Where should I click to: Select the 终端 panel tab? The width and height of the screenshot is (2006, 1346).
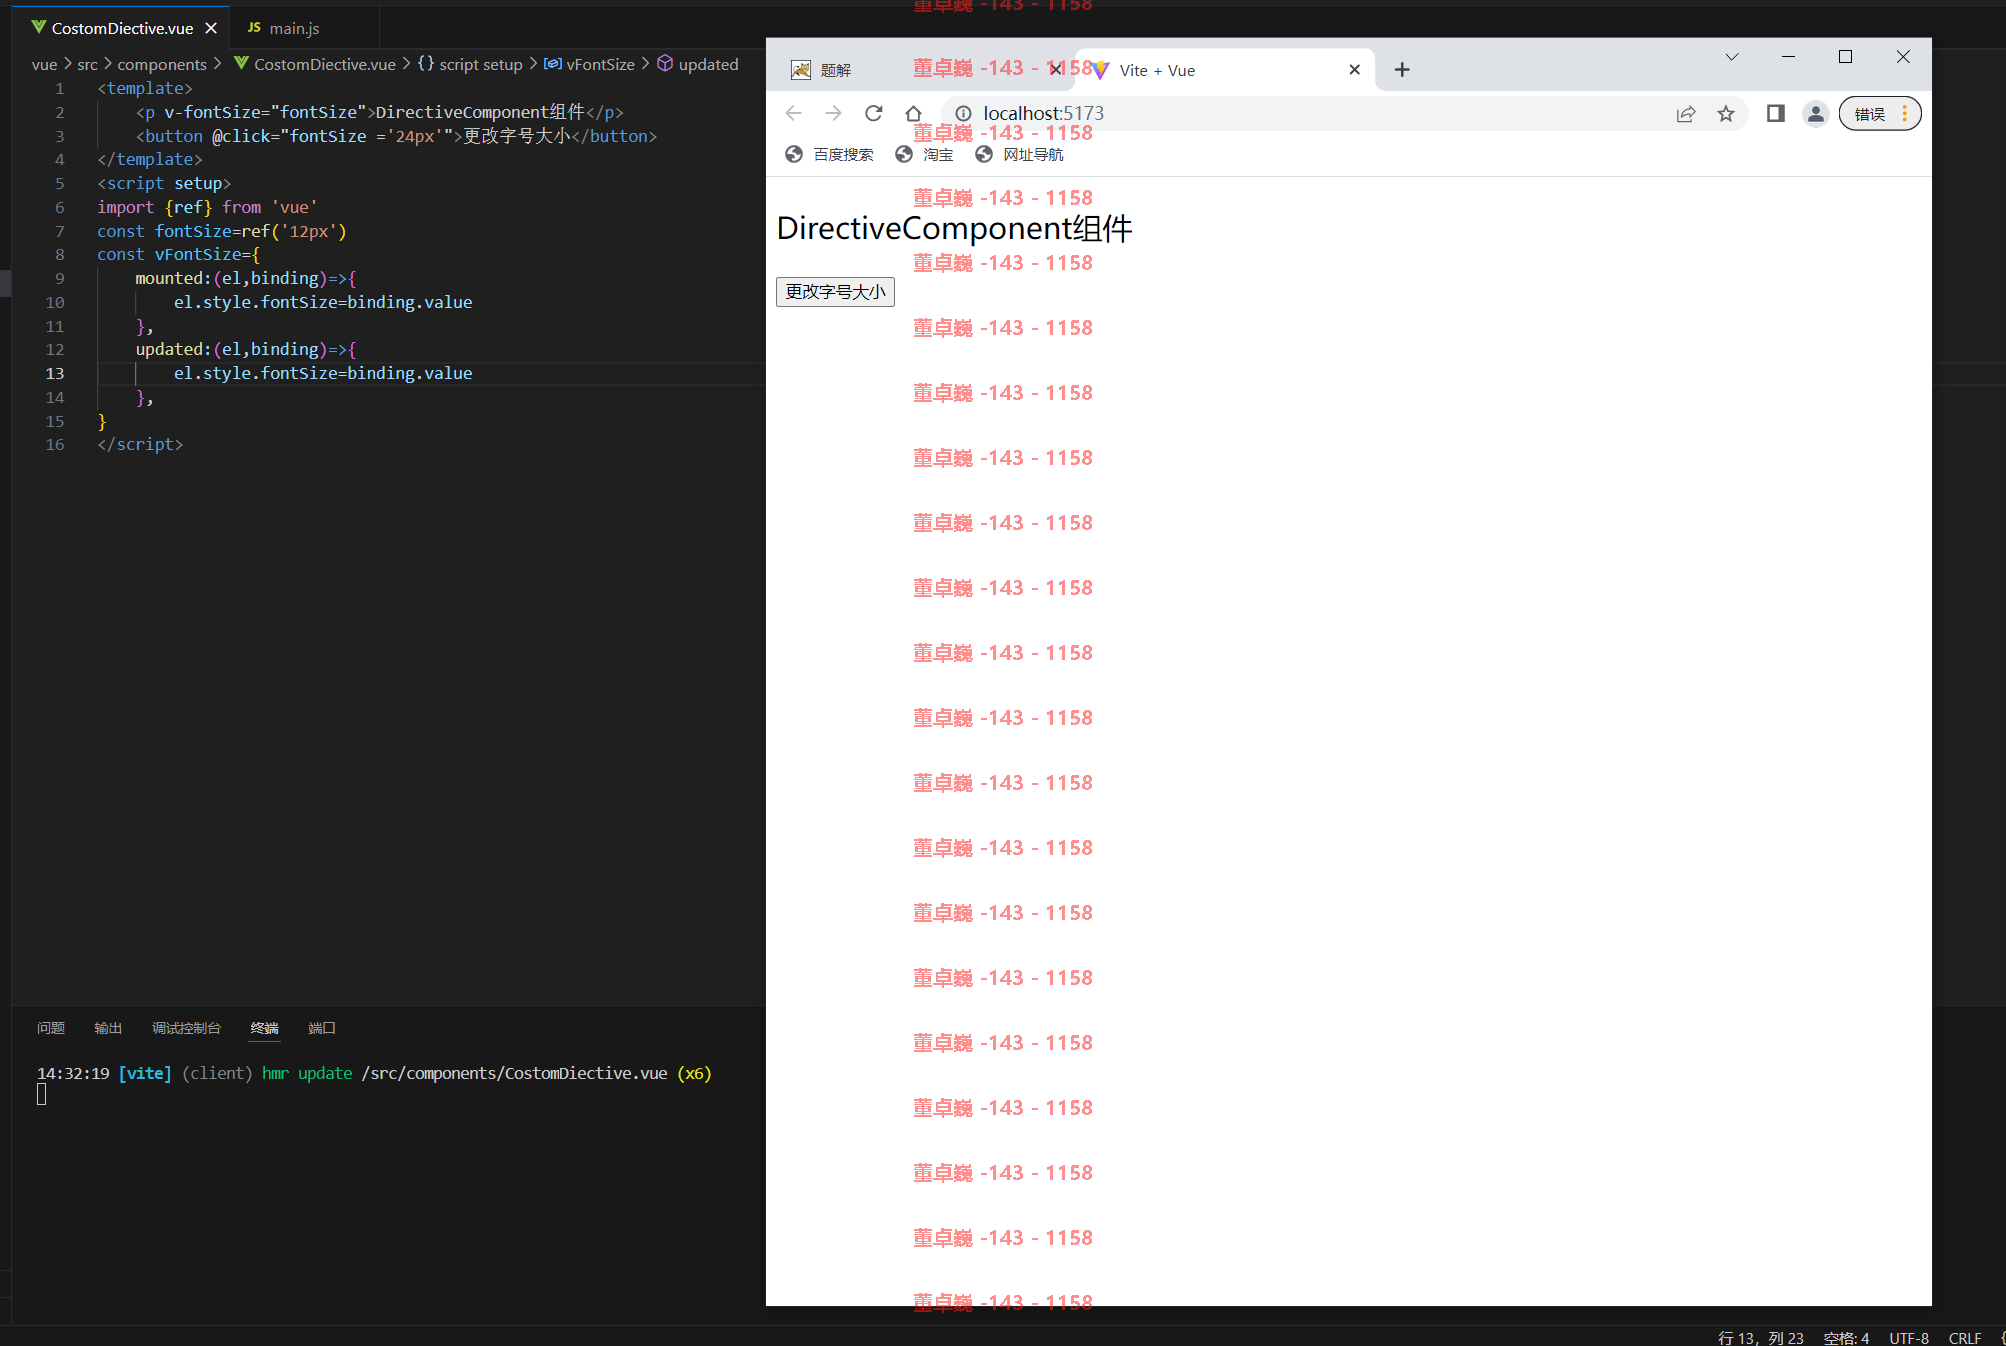pyautogui.click(x=264, y=1028)
